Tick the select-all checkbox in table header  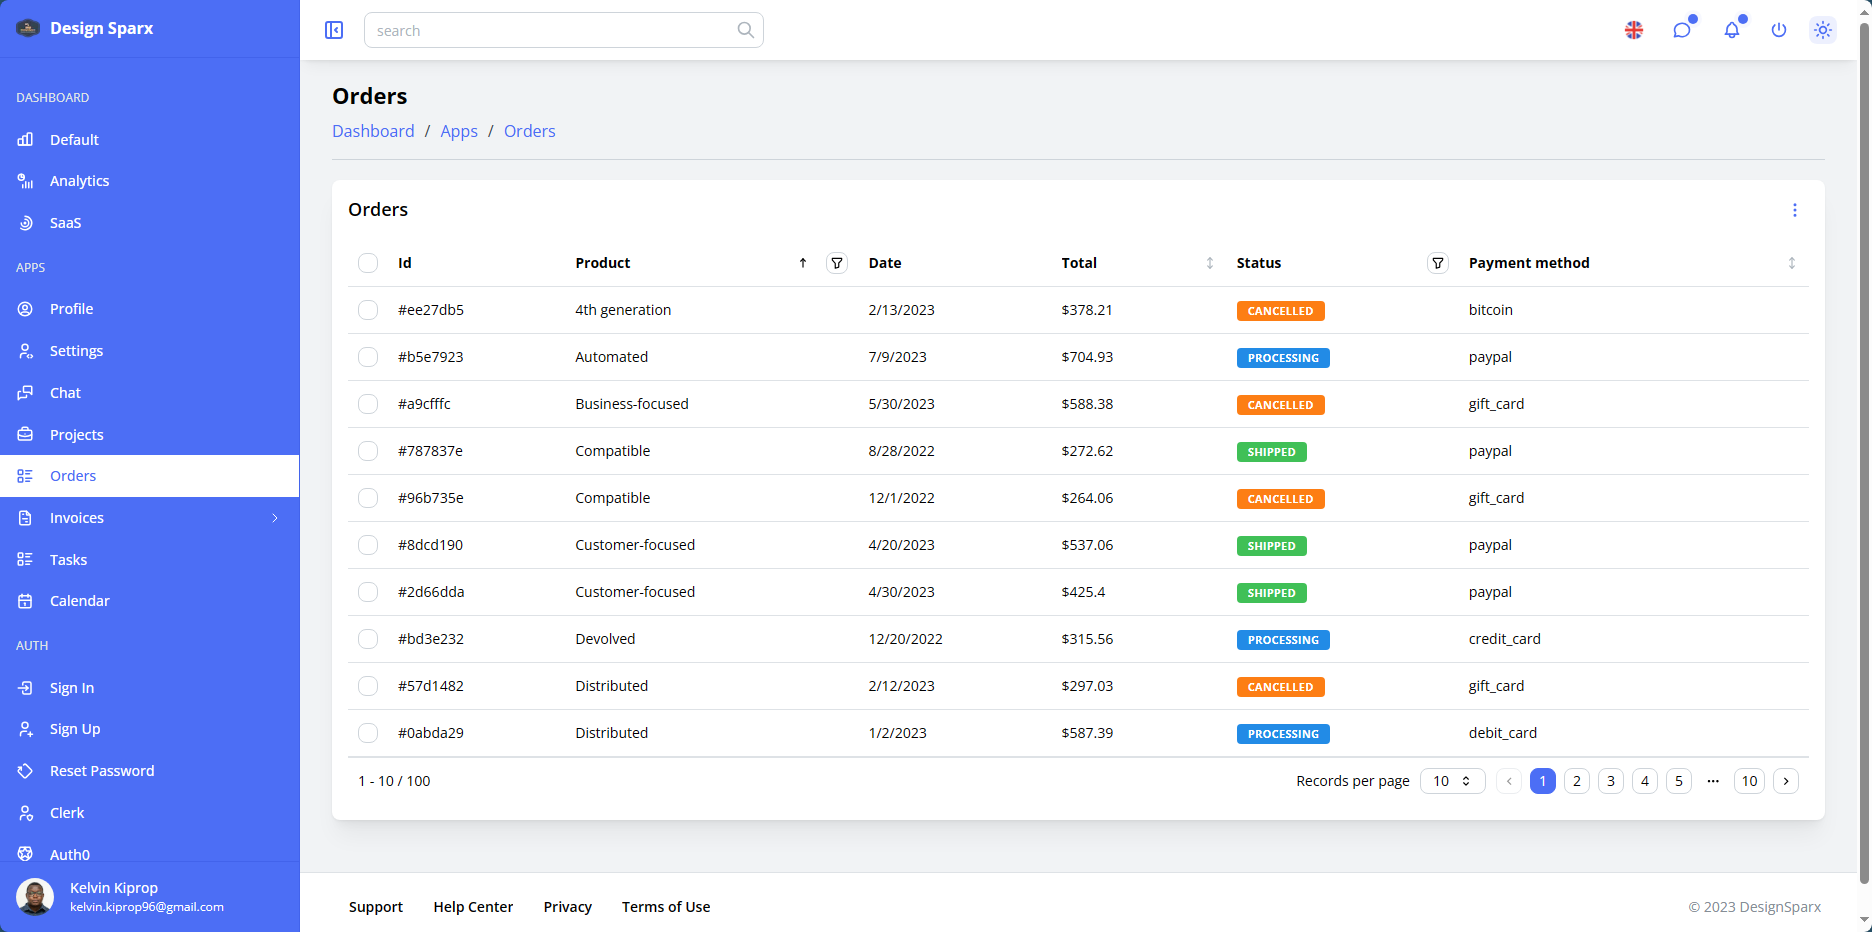click(368, 263)
